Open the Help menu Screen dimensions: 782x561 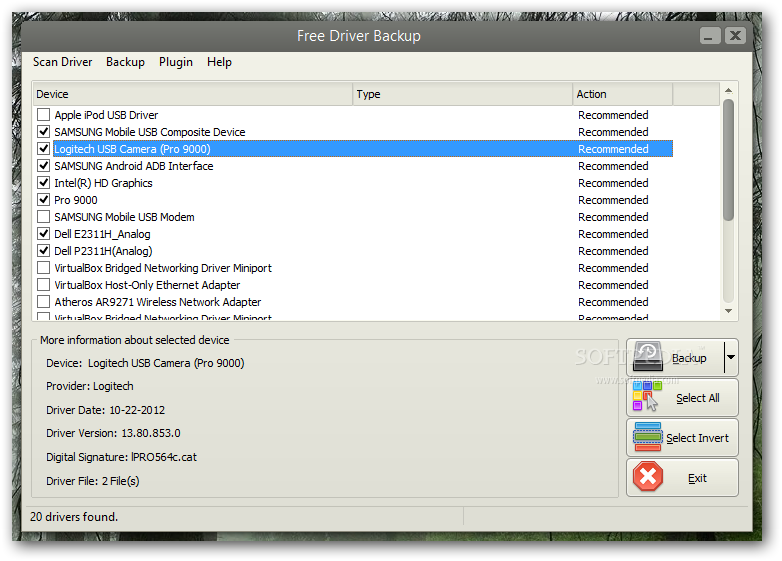(x=219, y=62)
